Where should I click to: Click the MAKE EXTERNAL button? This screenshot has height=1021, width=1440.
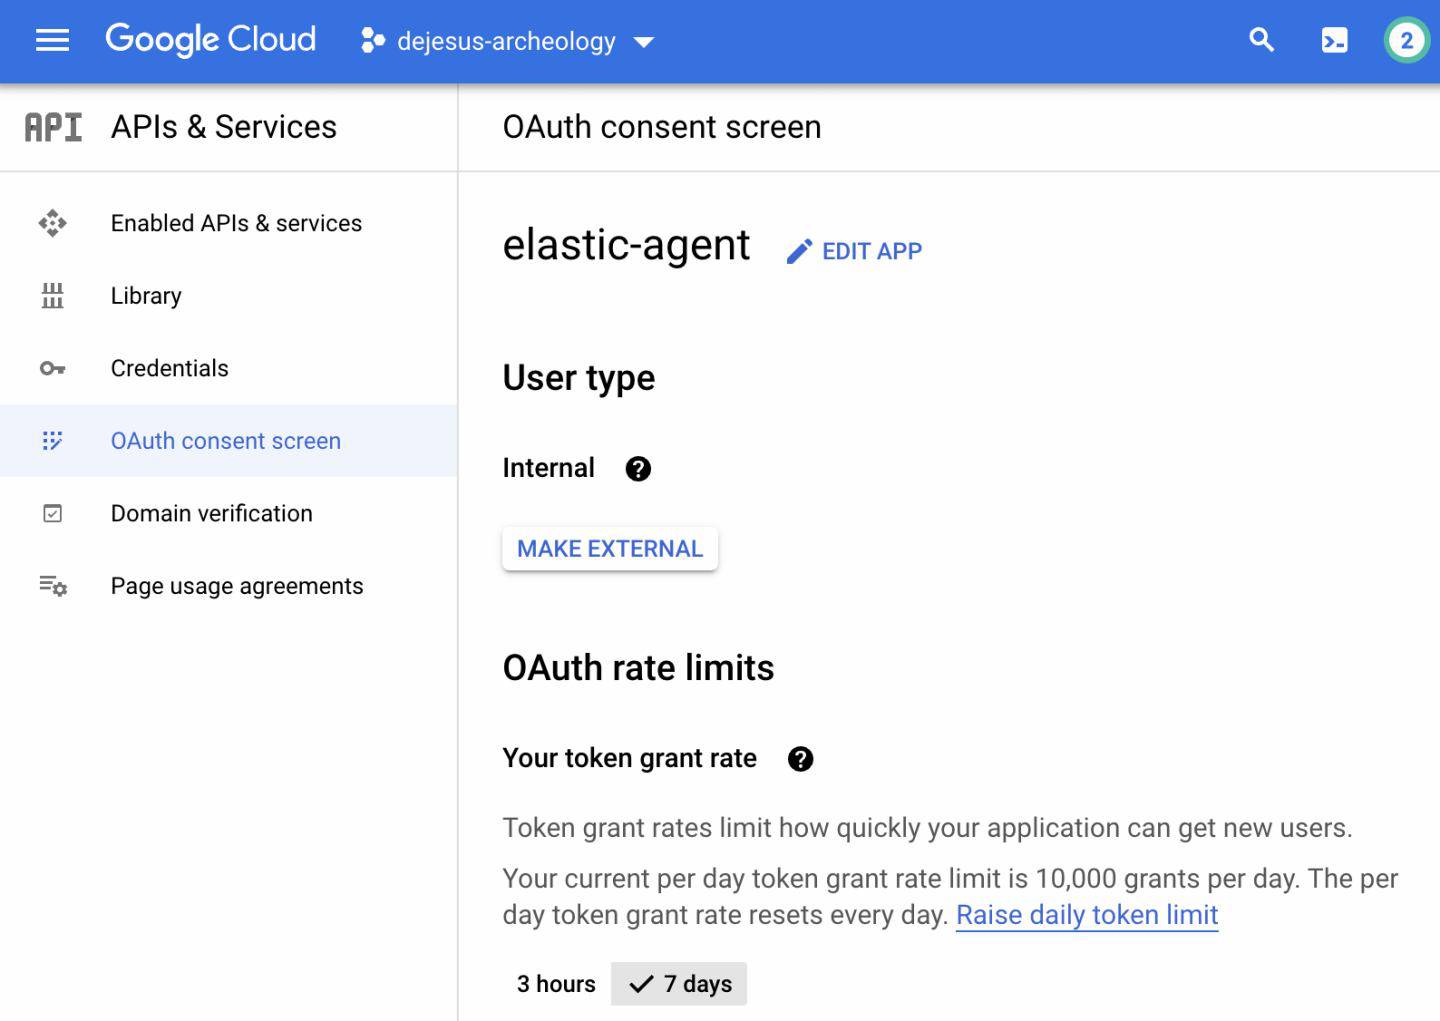click(609, 548)
